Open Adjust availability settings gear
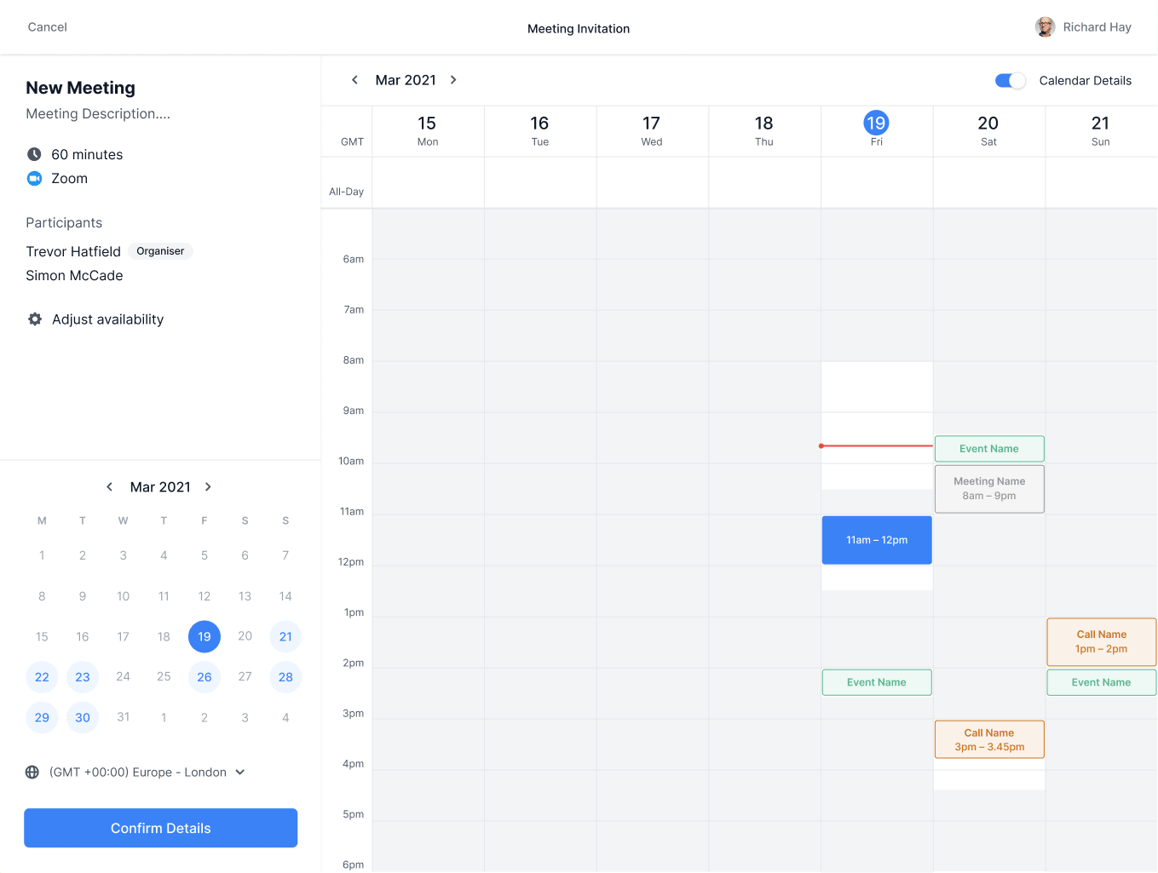Viewport: 1158px width, 873px height. pyautogui.click(x=35, y=319)
